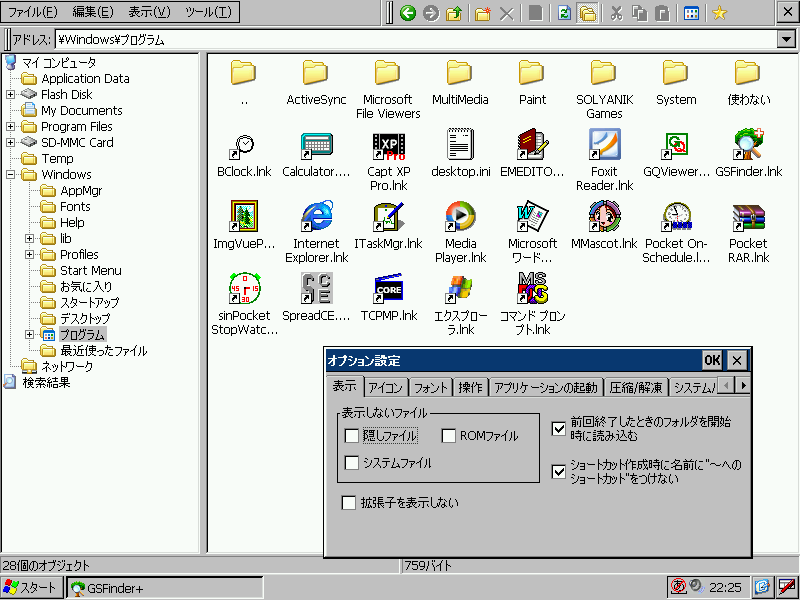
Task: Expand the Program Files tree node
Action: [11, 127]
